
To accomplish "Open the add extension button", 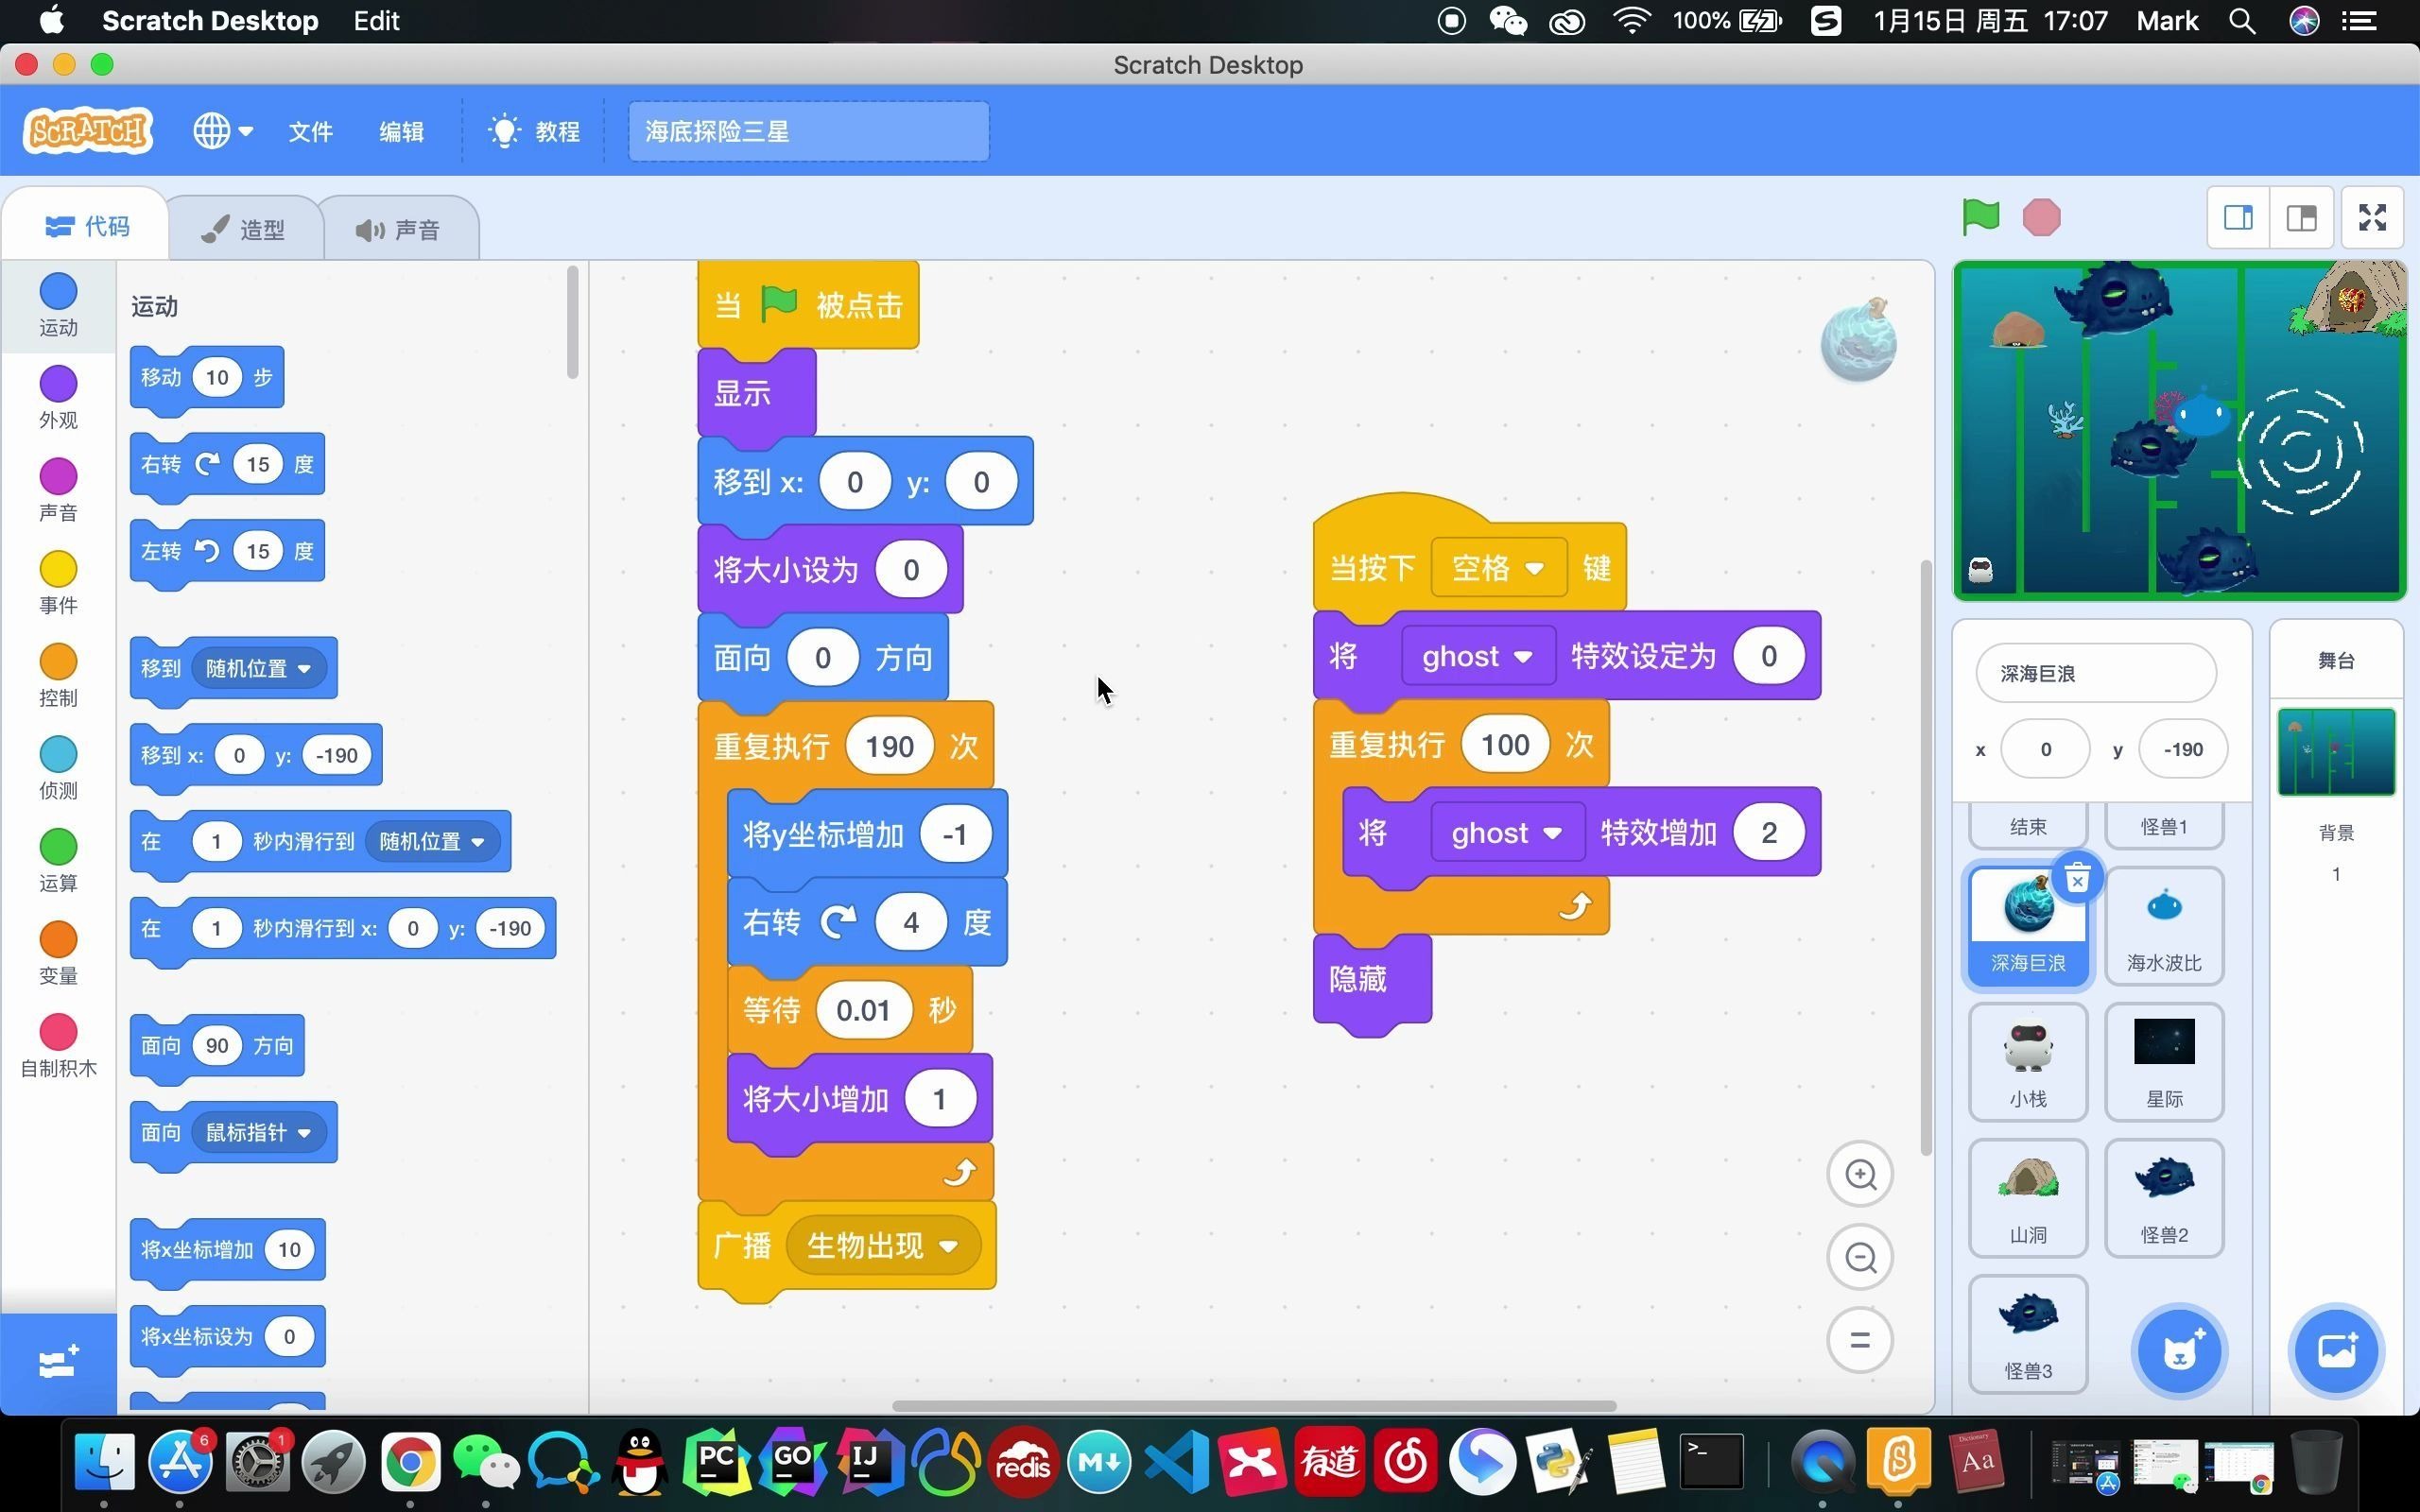I will pos(58,1362).
